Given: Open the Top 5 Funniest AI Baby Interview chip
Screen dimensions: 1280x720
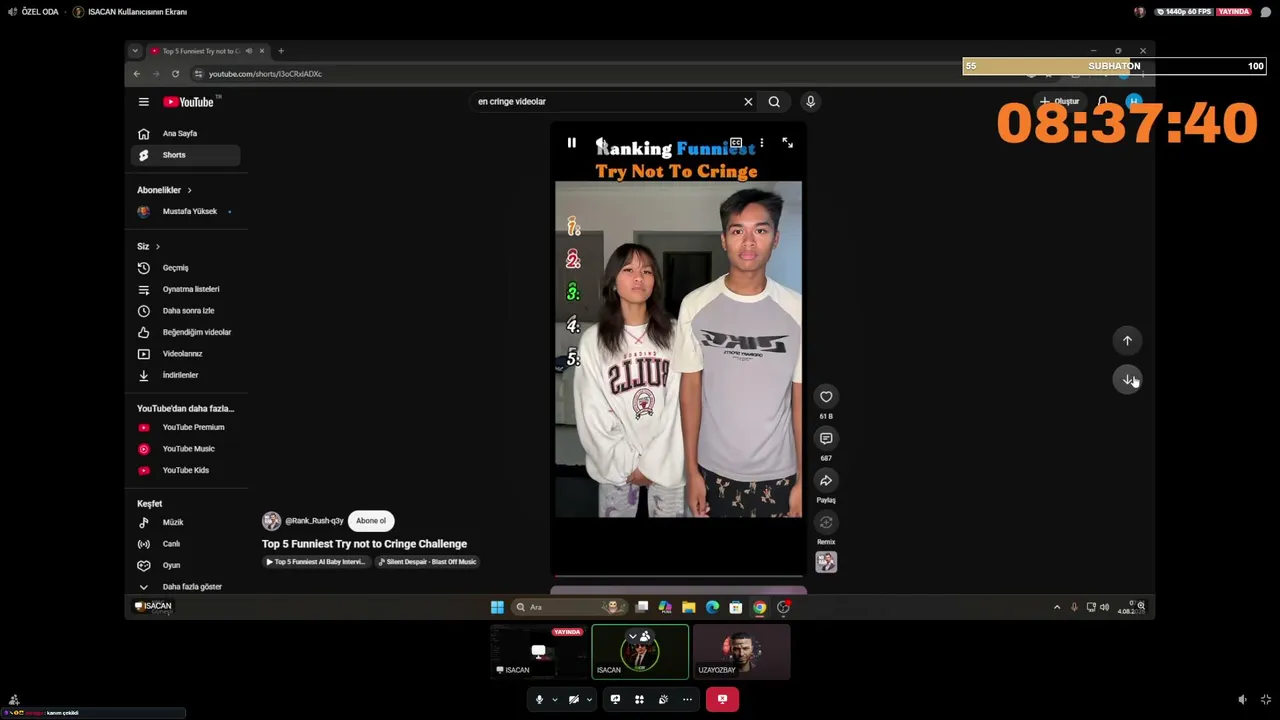Looking at the screenshot, I should click(x=316, y=562).
